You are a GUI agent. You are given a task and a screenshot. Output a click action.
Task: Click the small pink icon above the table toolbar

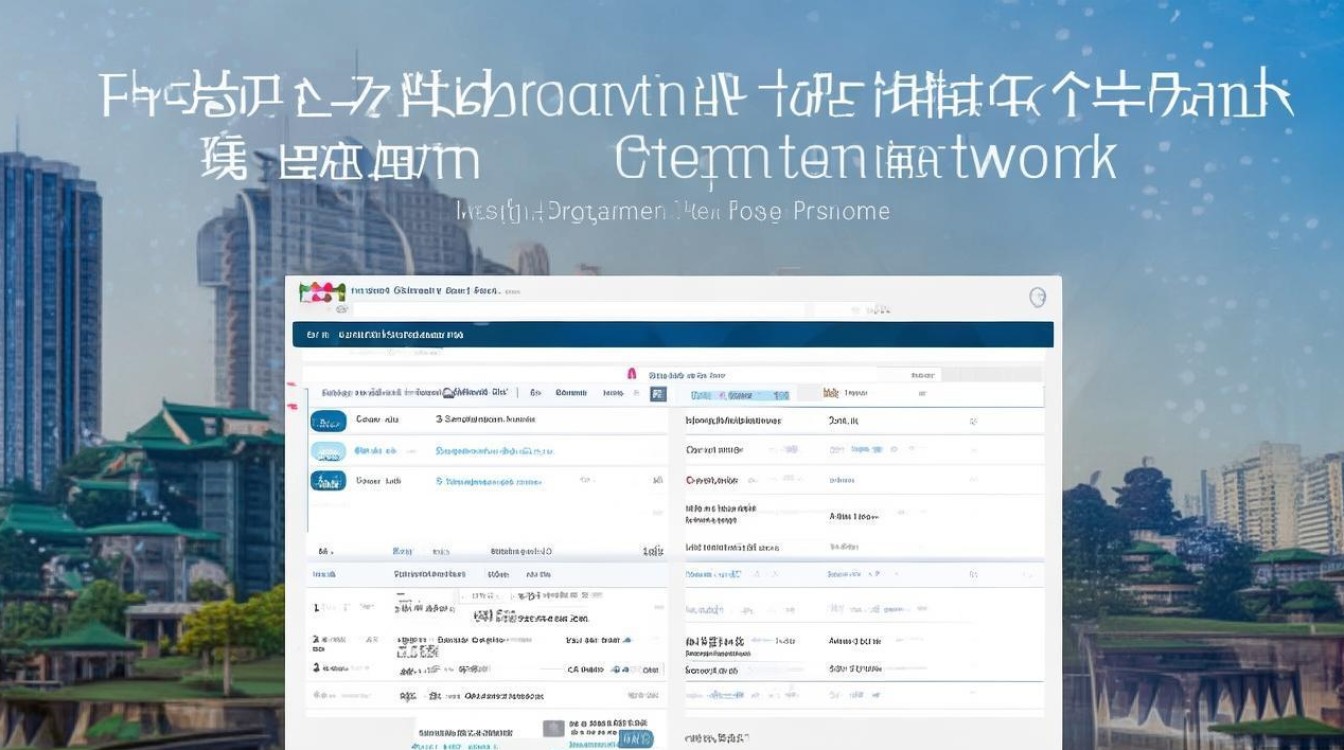click(632, 374)
